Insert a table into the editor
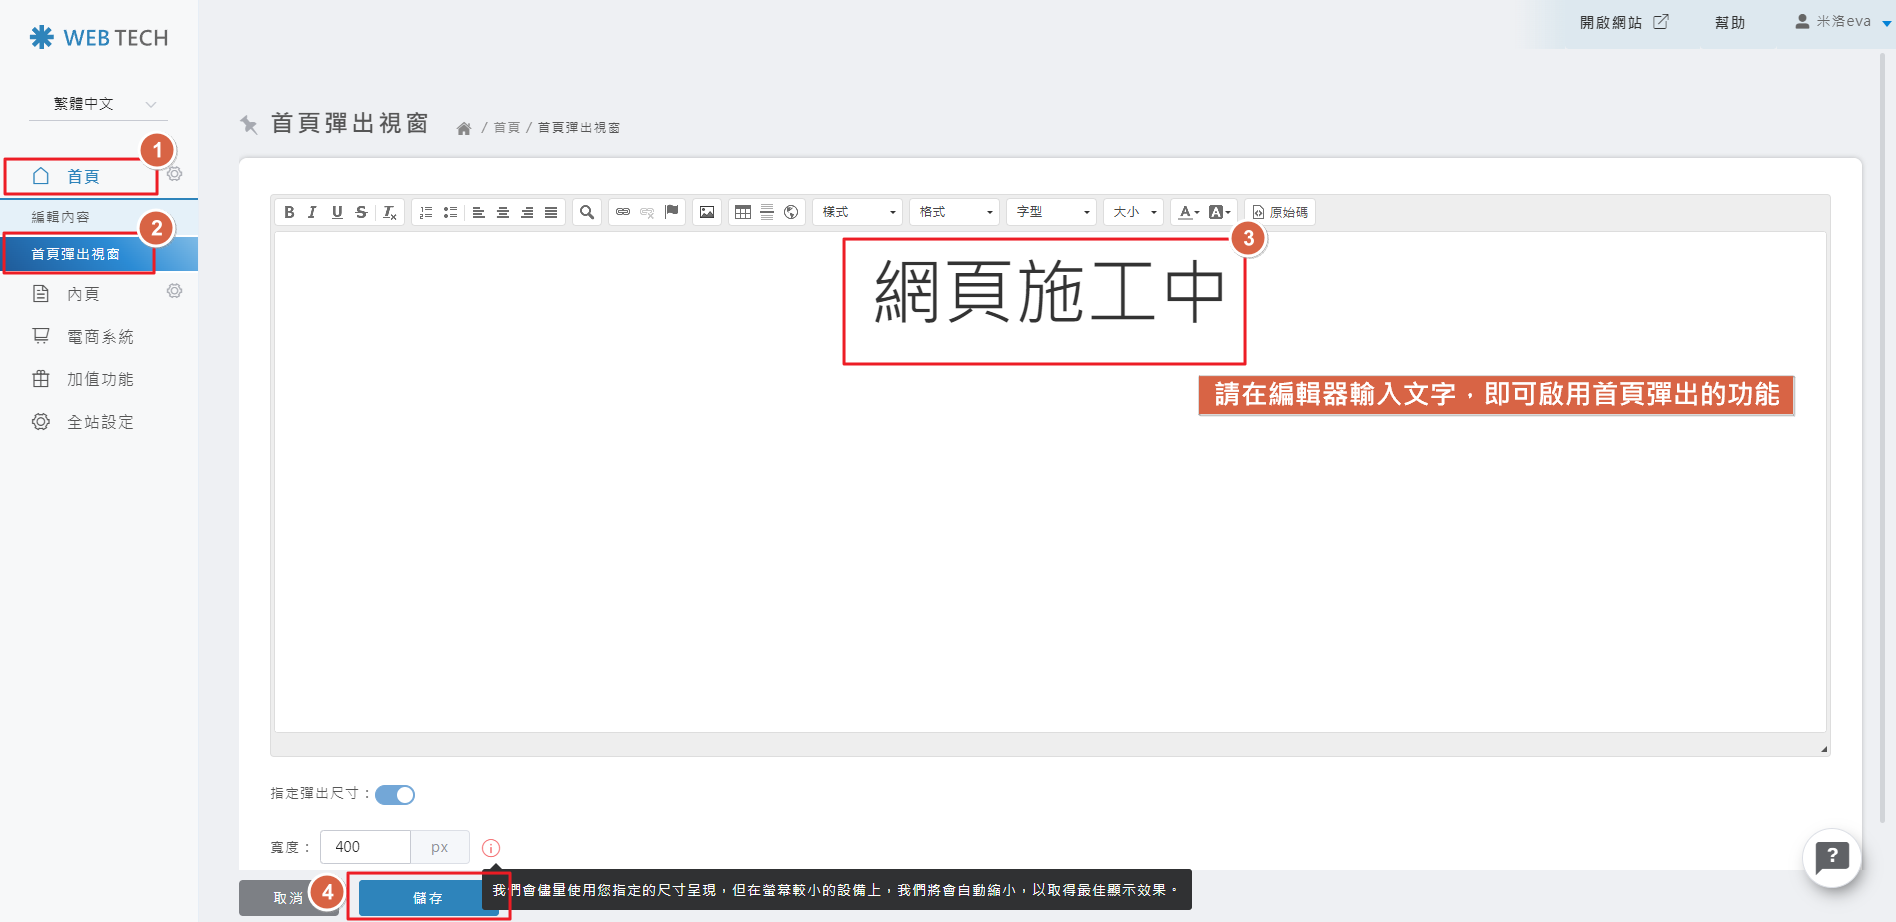The height and width of the screenshot is (922, 1896). (743, 212)
